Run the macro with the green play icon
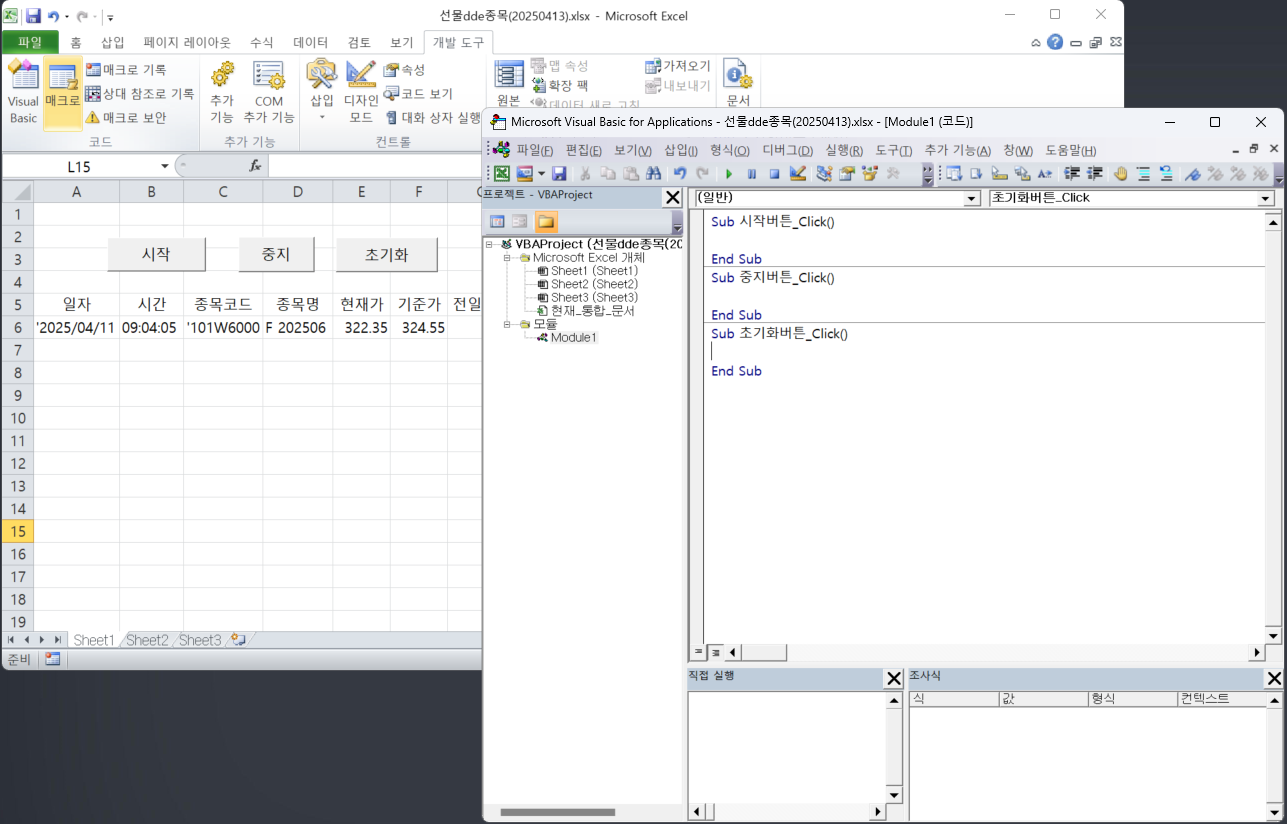 (x=729, y=173)
